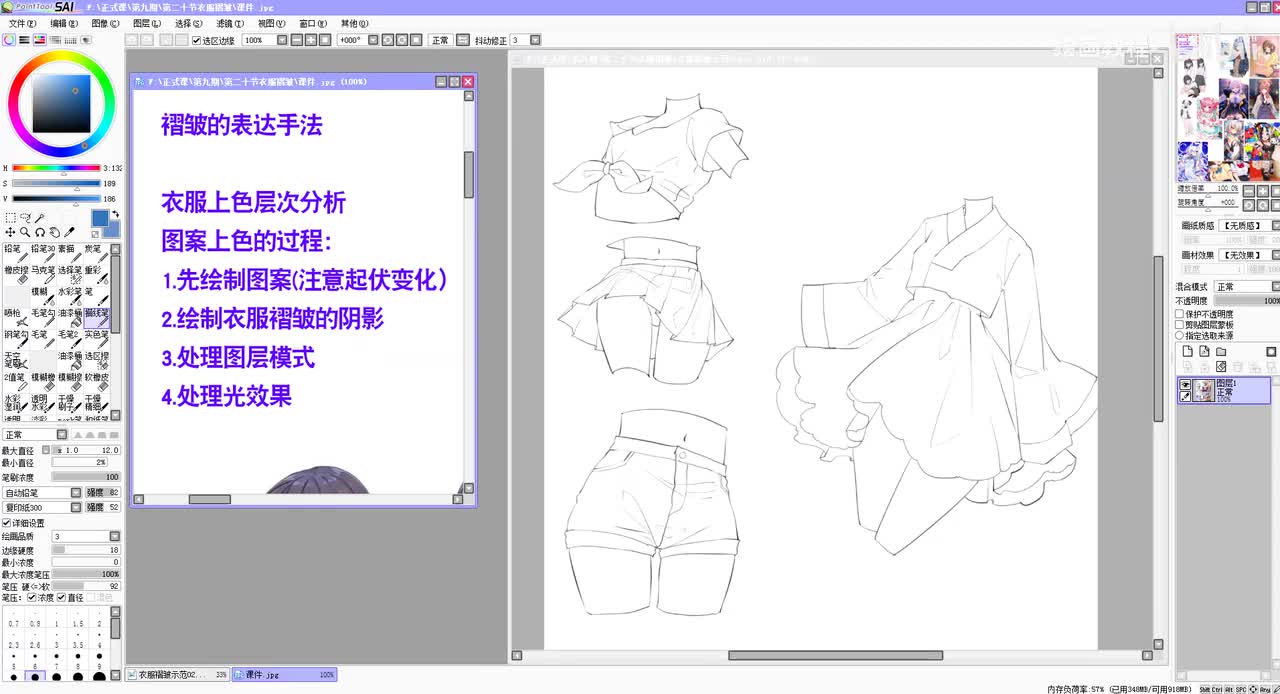Select the rotate view tool
This screenshot has width=1280, height=694.
[x=40, y=232]
